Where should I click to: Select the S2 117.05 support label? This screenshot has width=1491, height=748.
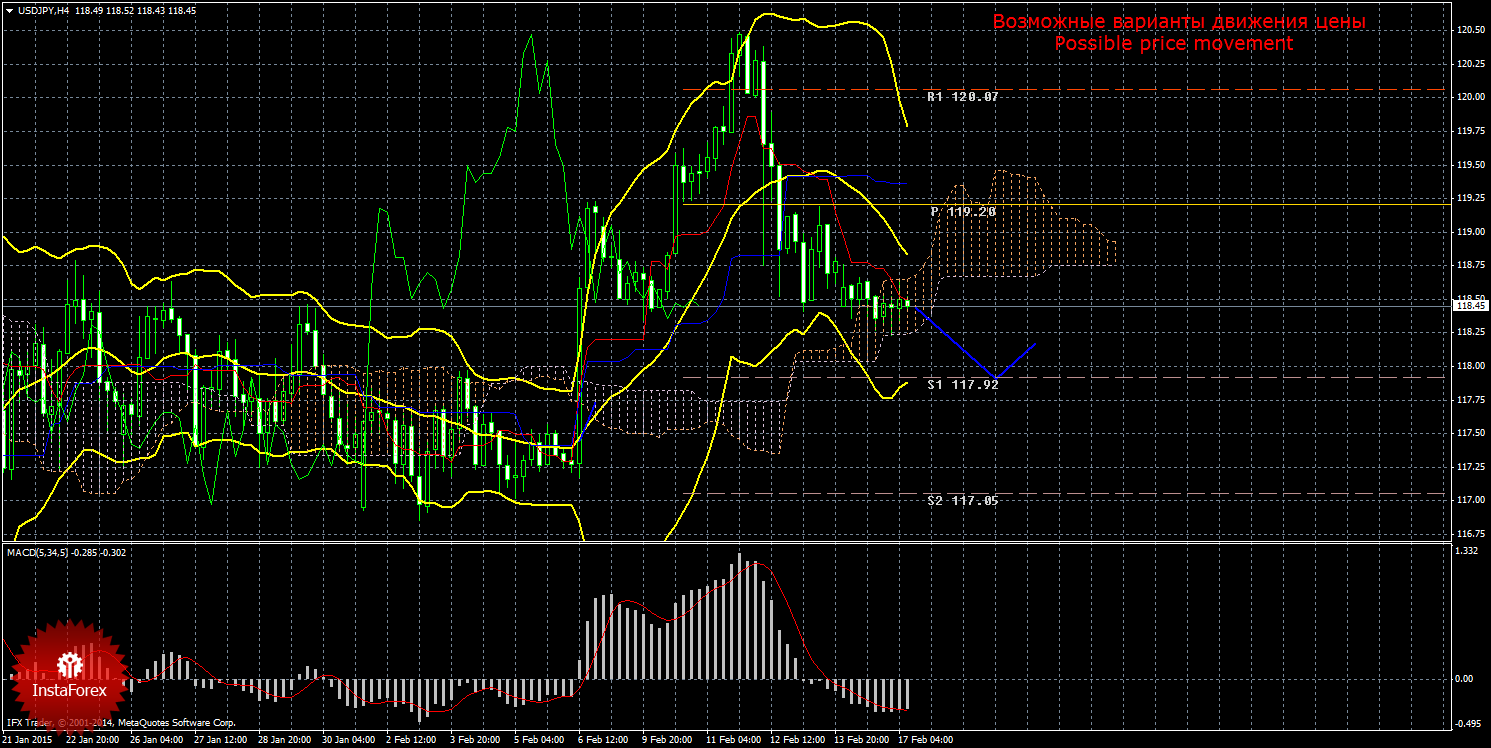[x=963, y=501]
